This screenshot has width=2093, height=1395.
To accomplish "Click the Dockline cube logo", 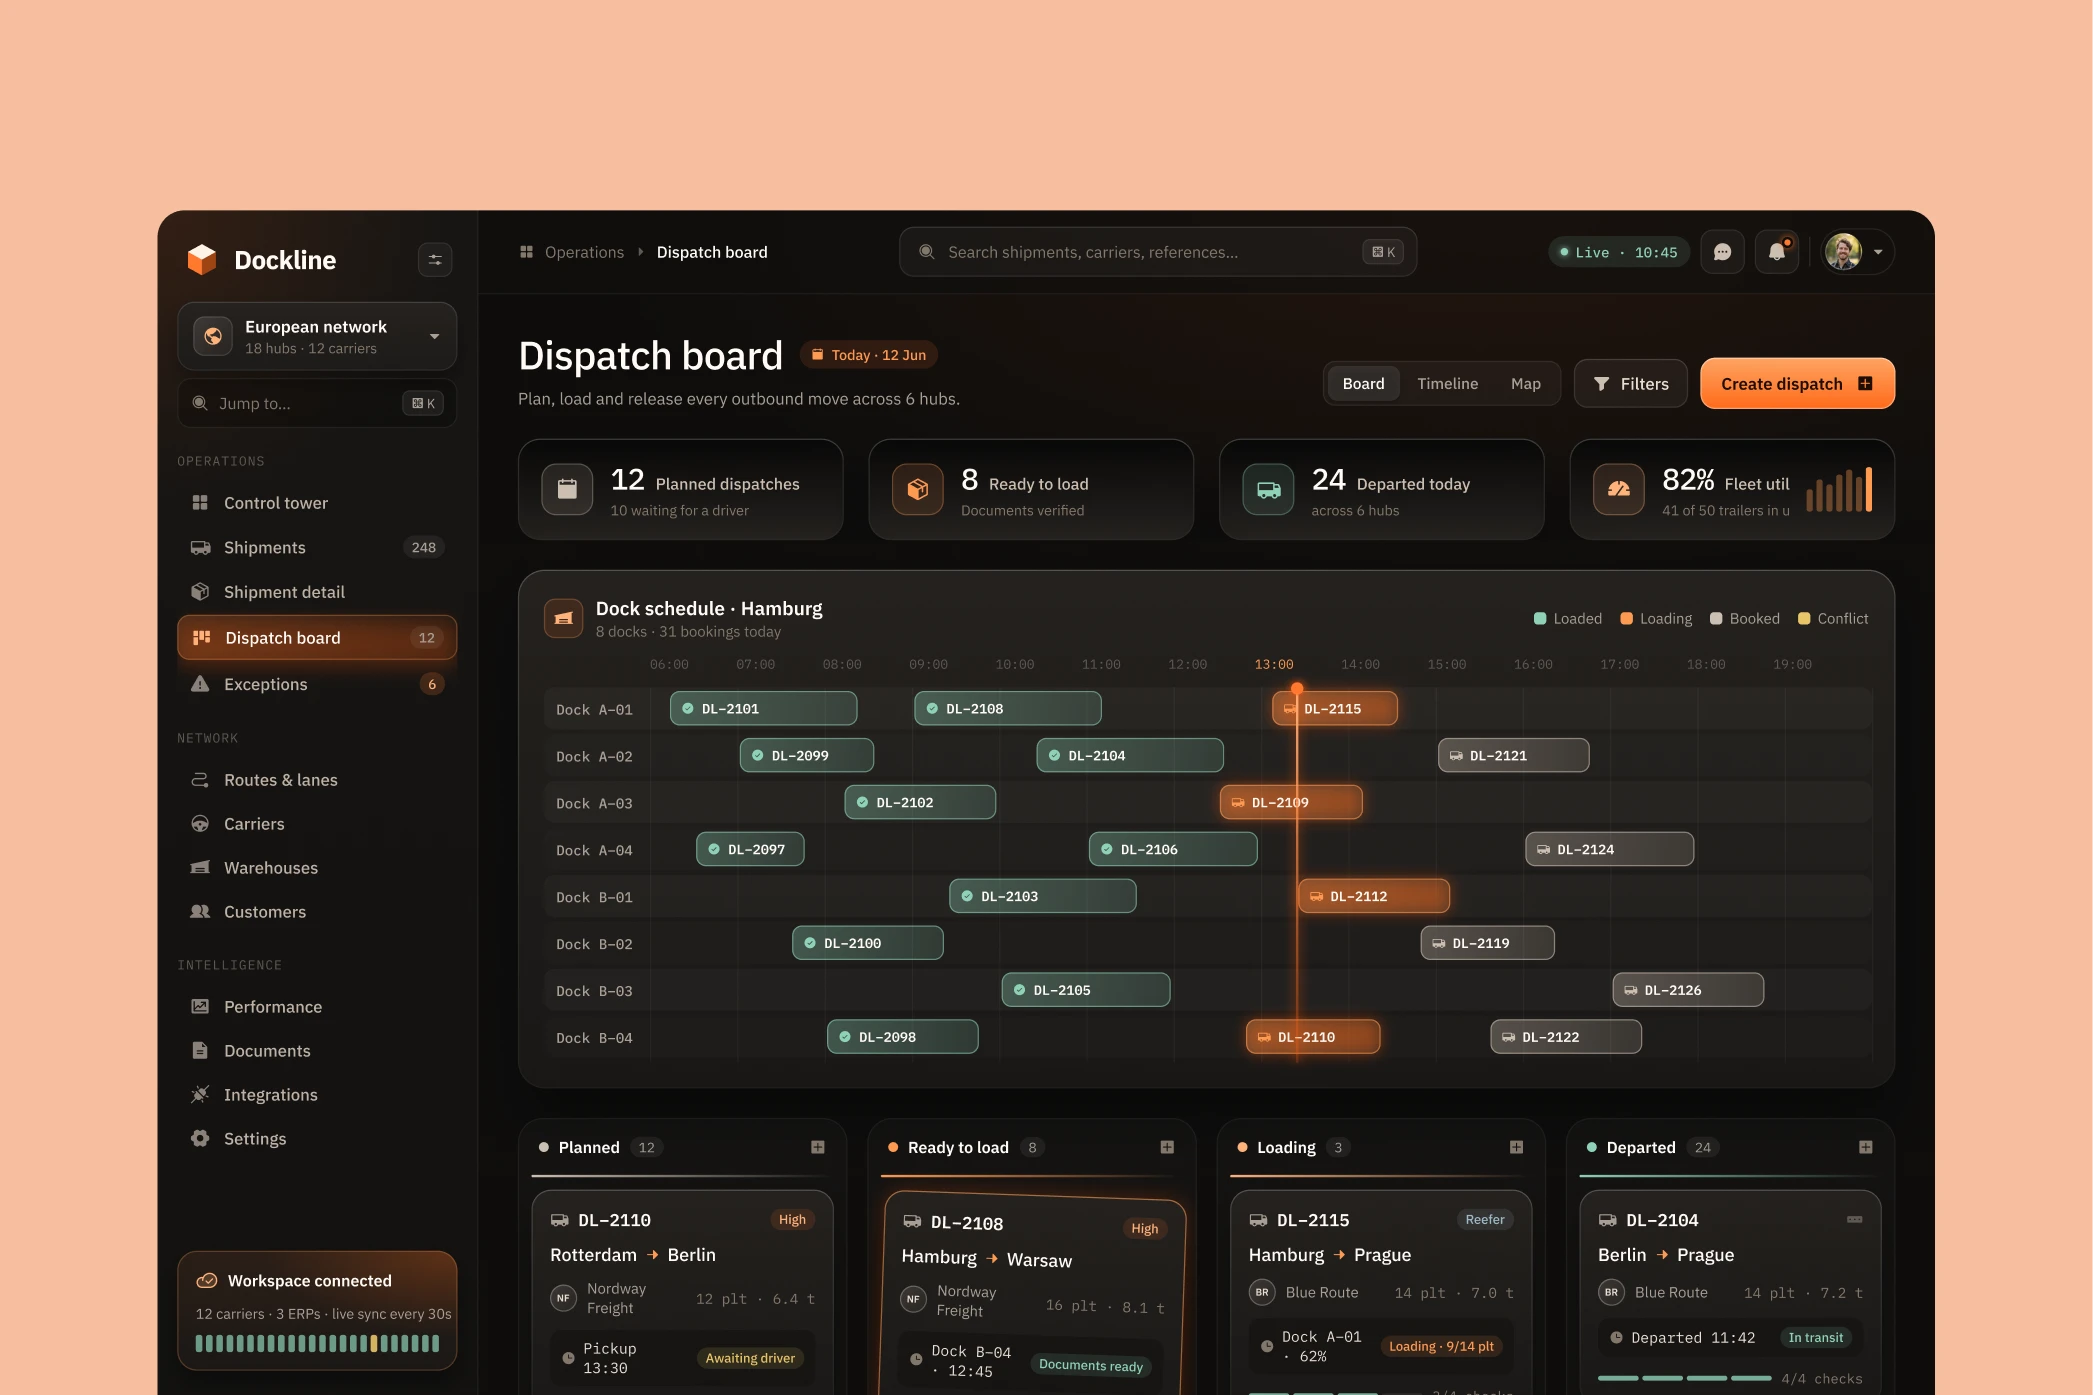I will (202, 260).
